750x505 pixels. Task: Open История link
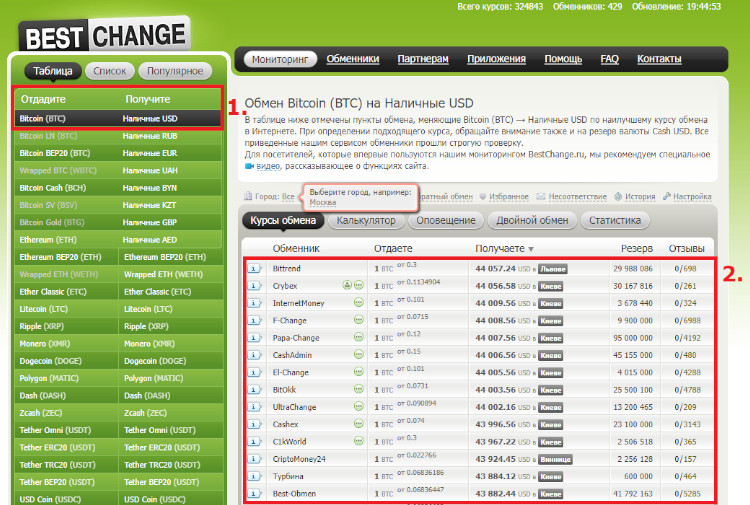640,197
